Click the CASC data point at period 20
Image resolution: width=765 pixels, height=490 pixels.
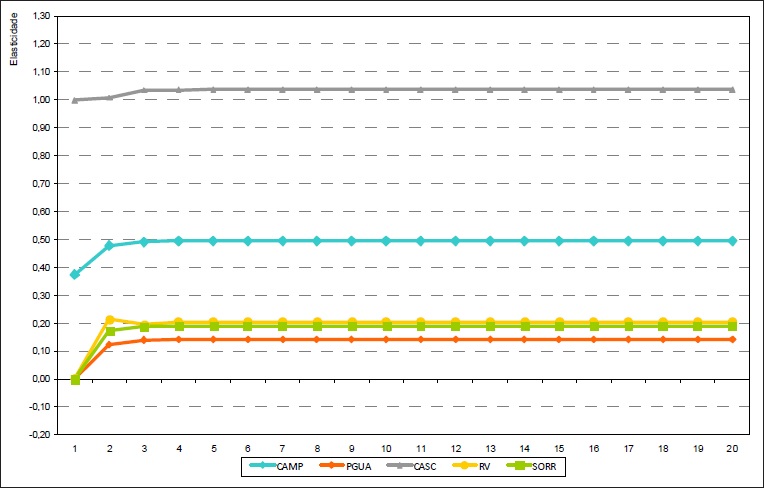point(732,89)
